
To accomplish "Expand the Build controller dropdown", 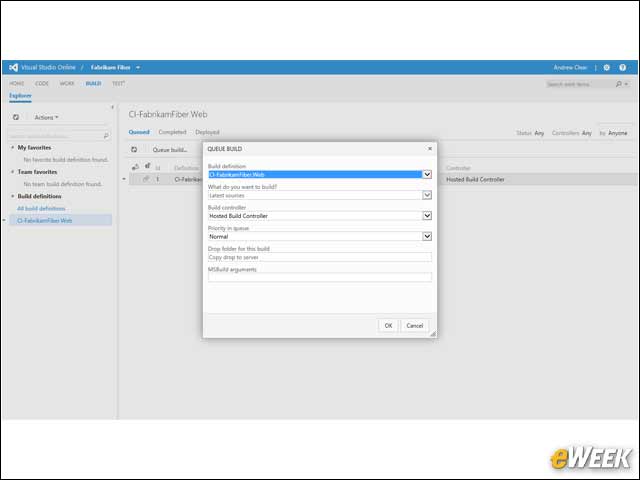I will coord(427,216).
